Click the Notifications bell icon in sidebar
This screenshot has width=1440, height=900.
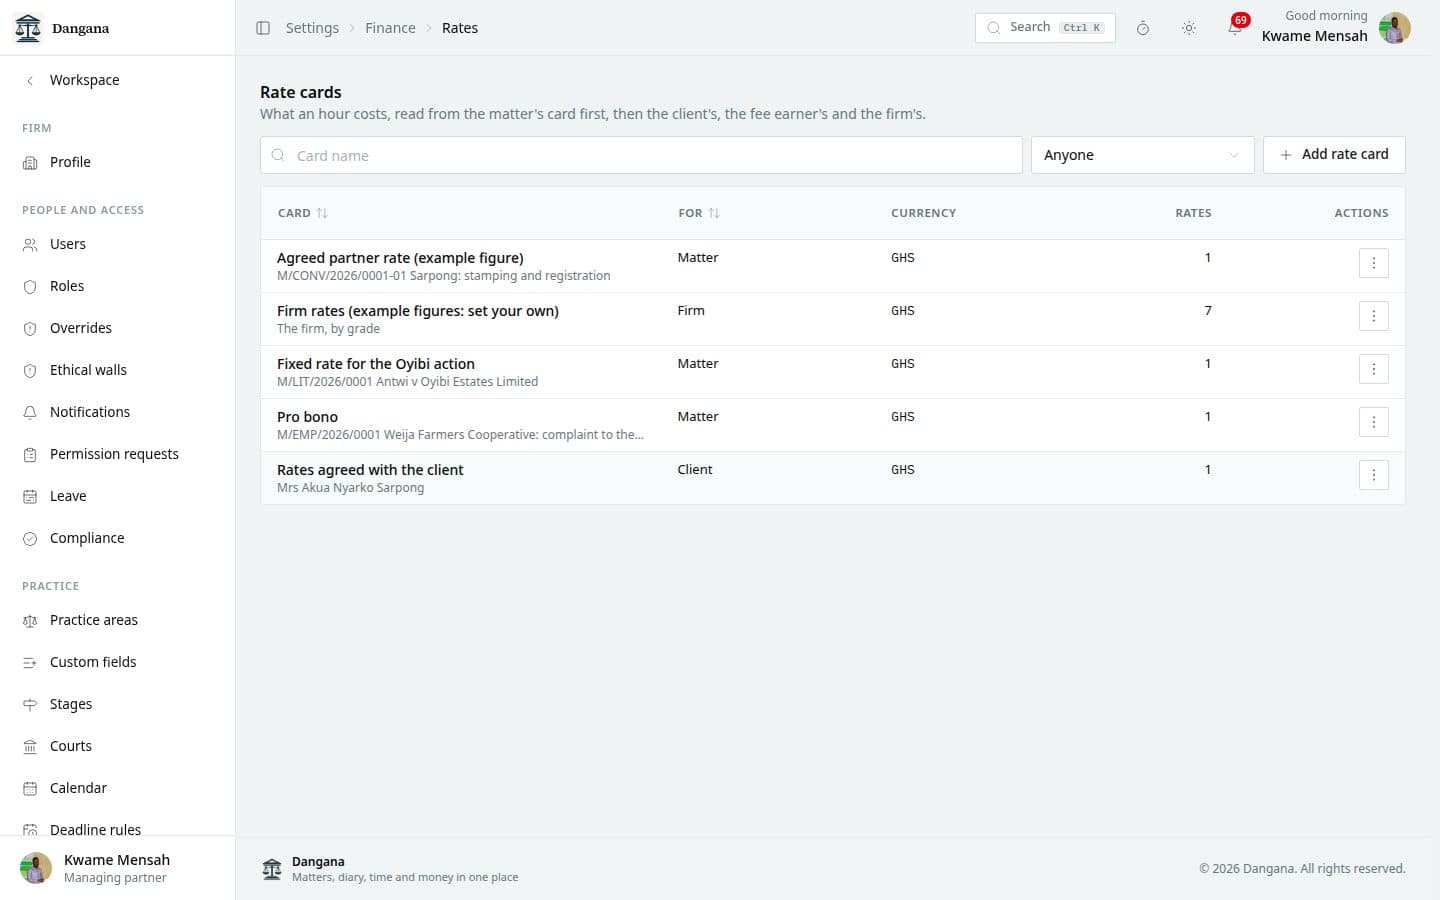[x=30, y=412]
